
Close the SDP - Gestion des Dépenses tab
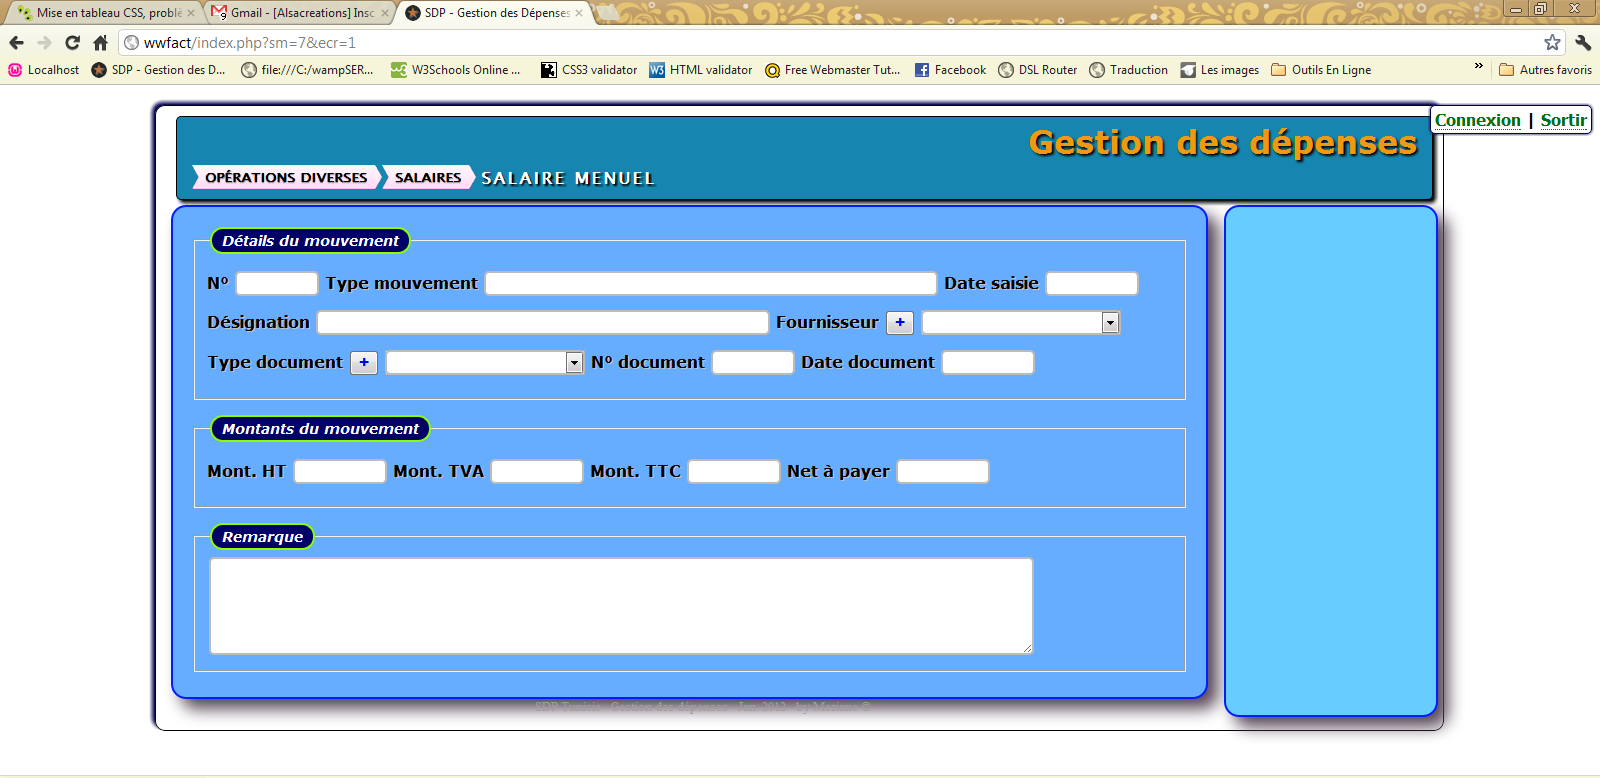pyautogui.click(x=579, y=13)
